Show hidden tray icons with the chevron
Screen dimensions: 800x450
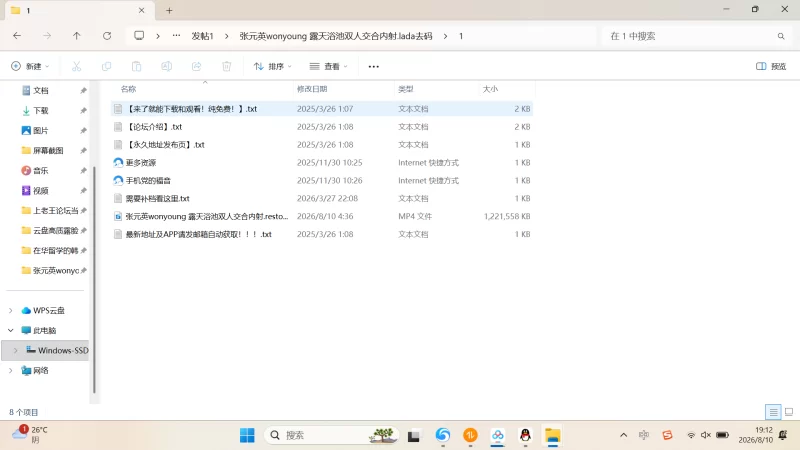(623, 435)
